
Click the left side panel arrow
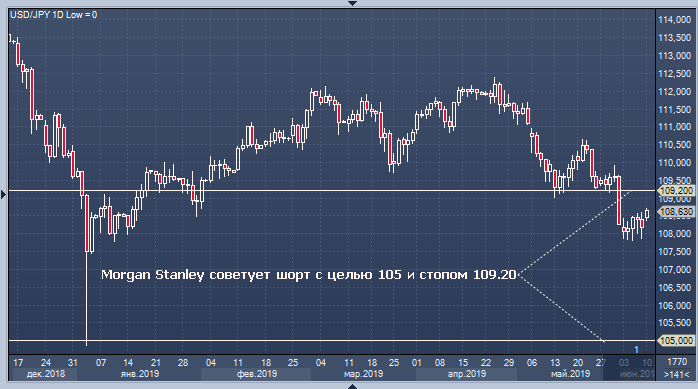(x=3, y=194)
